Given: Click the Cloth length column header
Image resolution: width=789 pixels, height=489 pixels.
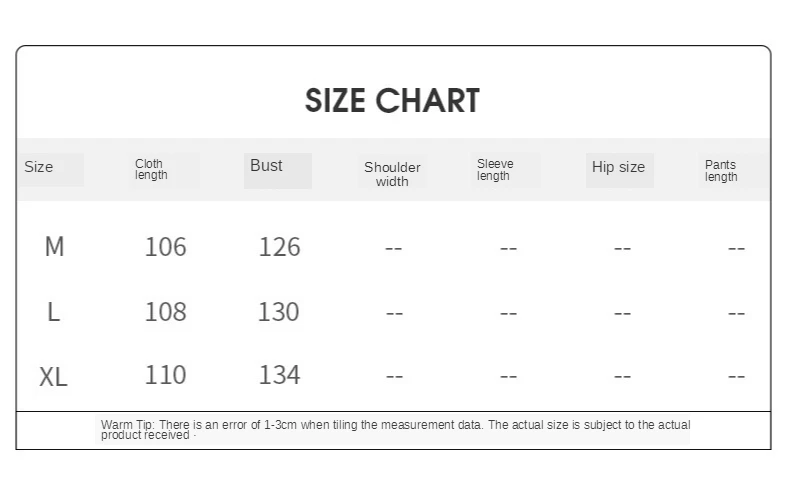Looking at the screenshot, I should [151, 170].
